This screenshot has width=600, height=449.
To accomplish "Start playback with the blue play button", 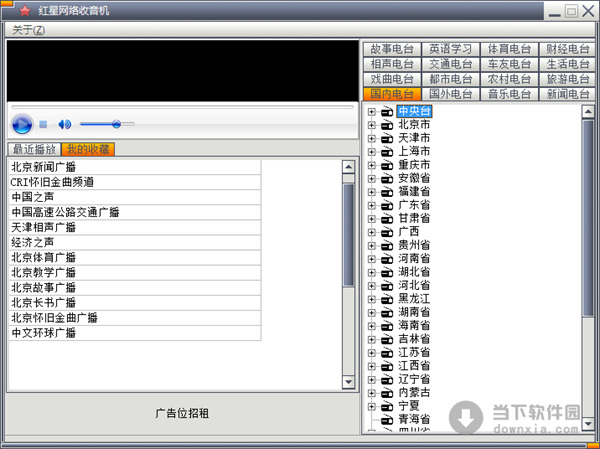I will coord(22,124).
